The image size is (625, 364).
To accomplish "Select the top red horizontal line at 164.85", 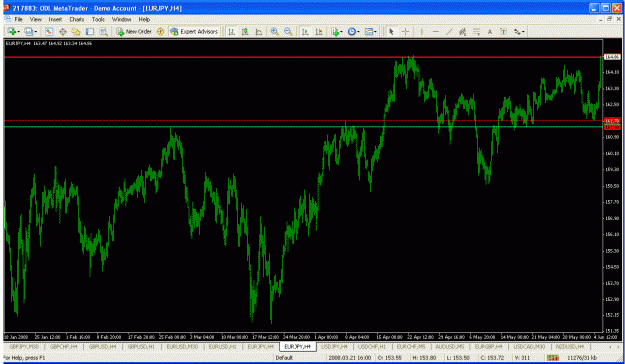I will coord(303,57).
